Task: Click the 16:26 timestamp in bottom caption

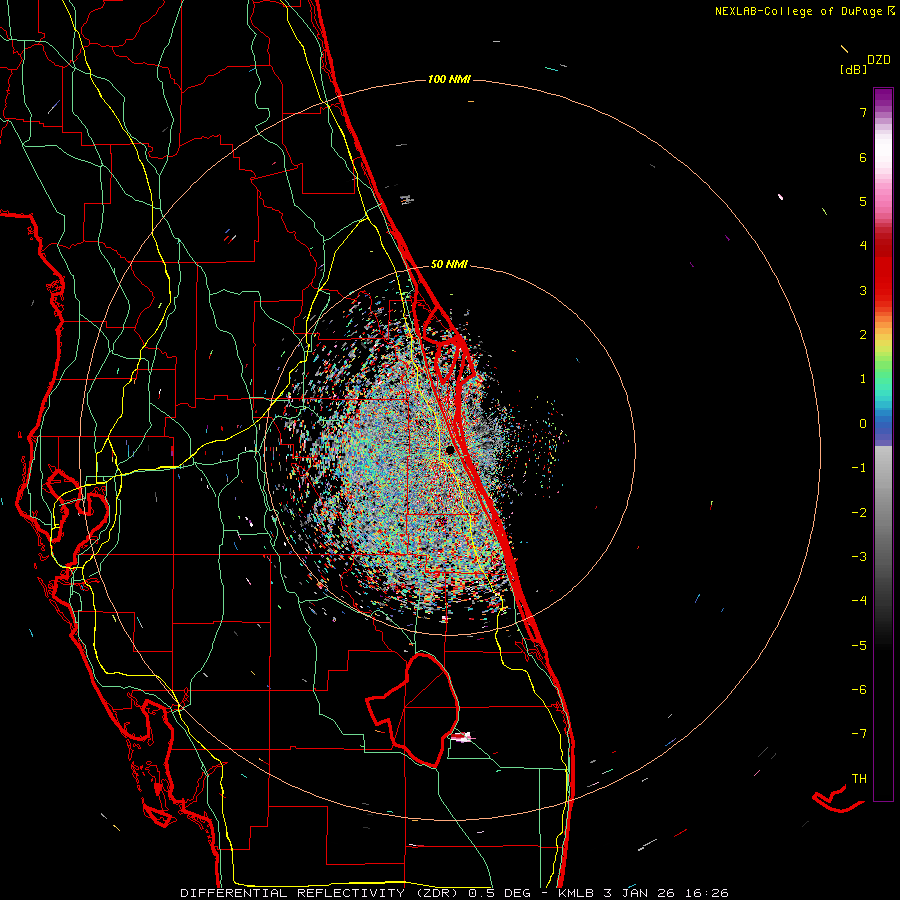Action: 709,893
